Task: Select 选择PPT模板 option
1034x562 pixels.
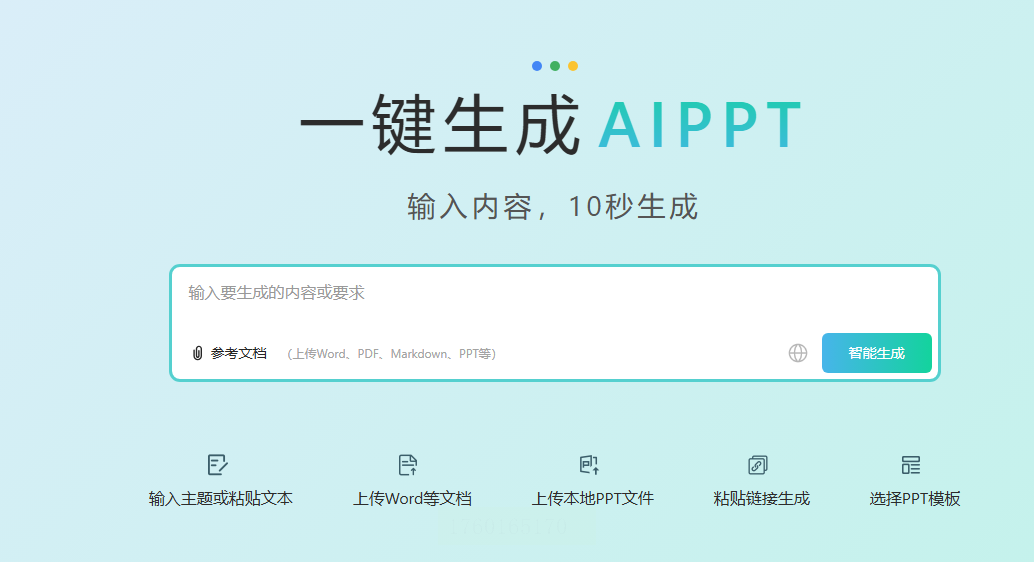Action: (x=915, y=499)
